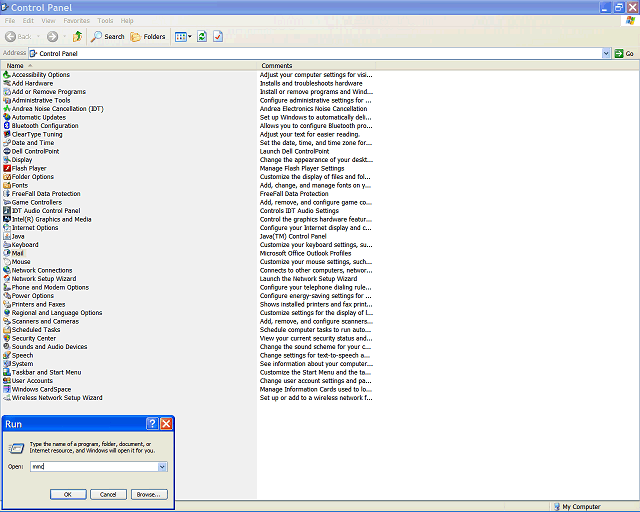
Task: Click OK in the Run dialog
Action: pyautogui.click(x=68, y=494)
